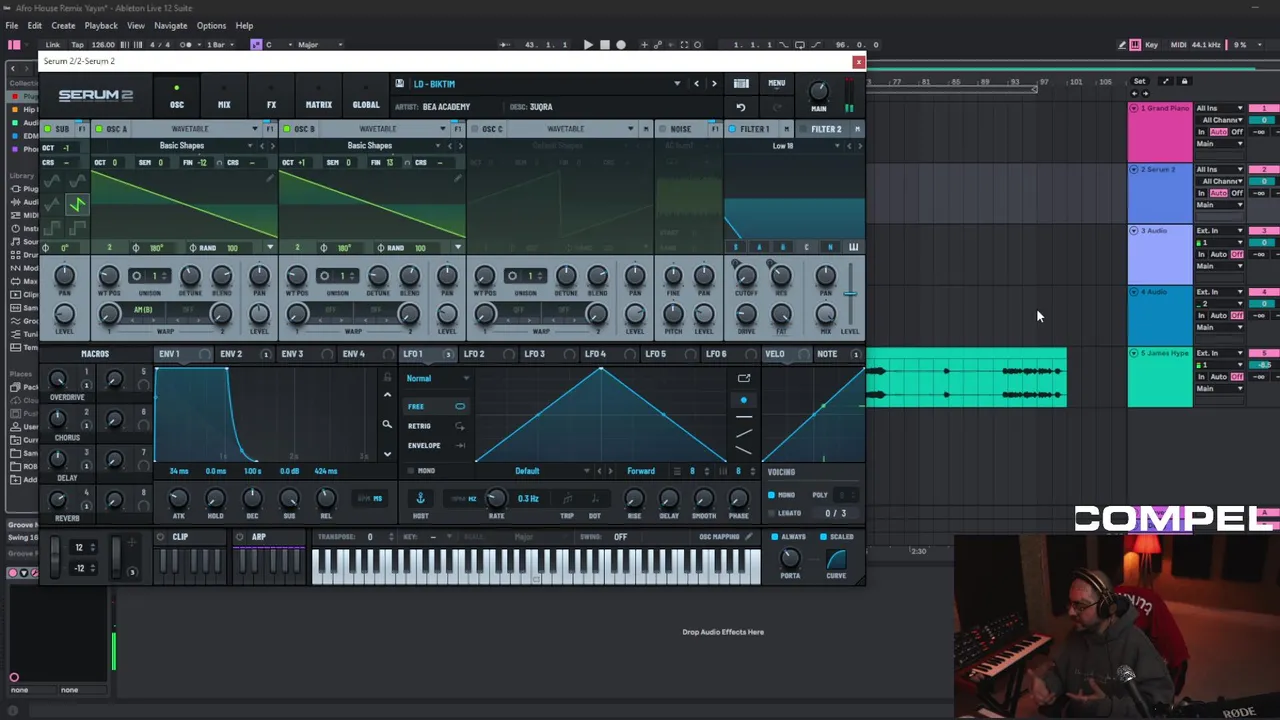Screen dimensions: 1280x720
Task: Click the Ableton Play button
Action: point(587,44)
